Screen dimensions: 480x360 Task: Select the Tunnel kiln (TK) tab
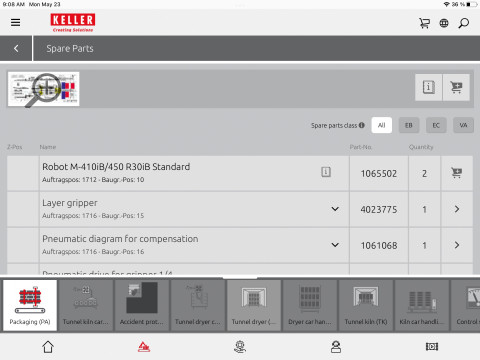pos(366,305)
